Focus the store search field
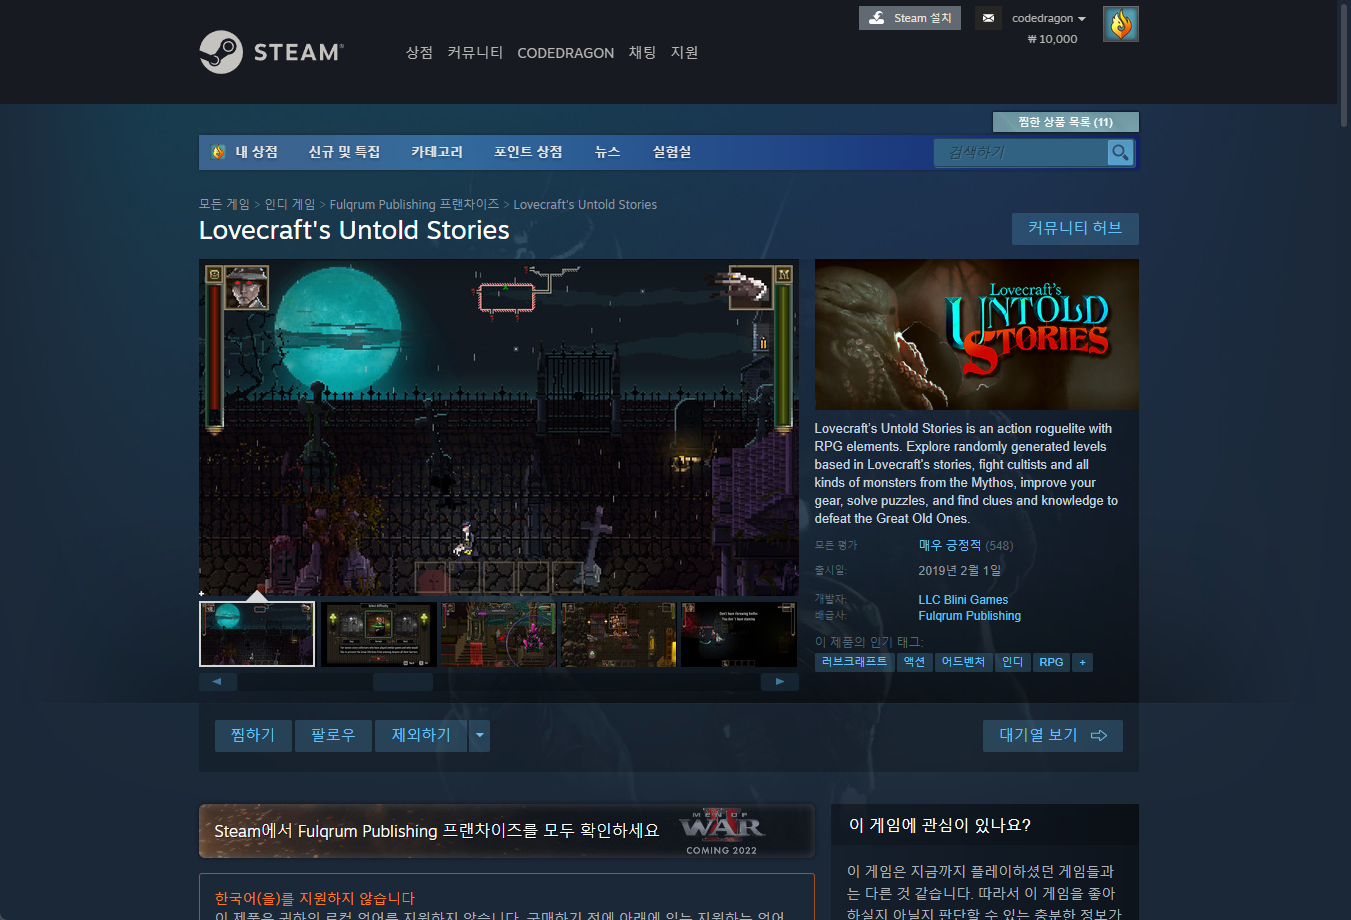 pyautogui.click(x=1021, y=152)
